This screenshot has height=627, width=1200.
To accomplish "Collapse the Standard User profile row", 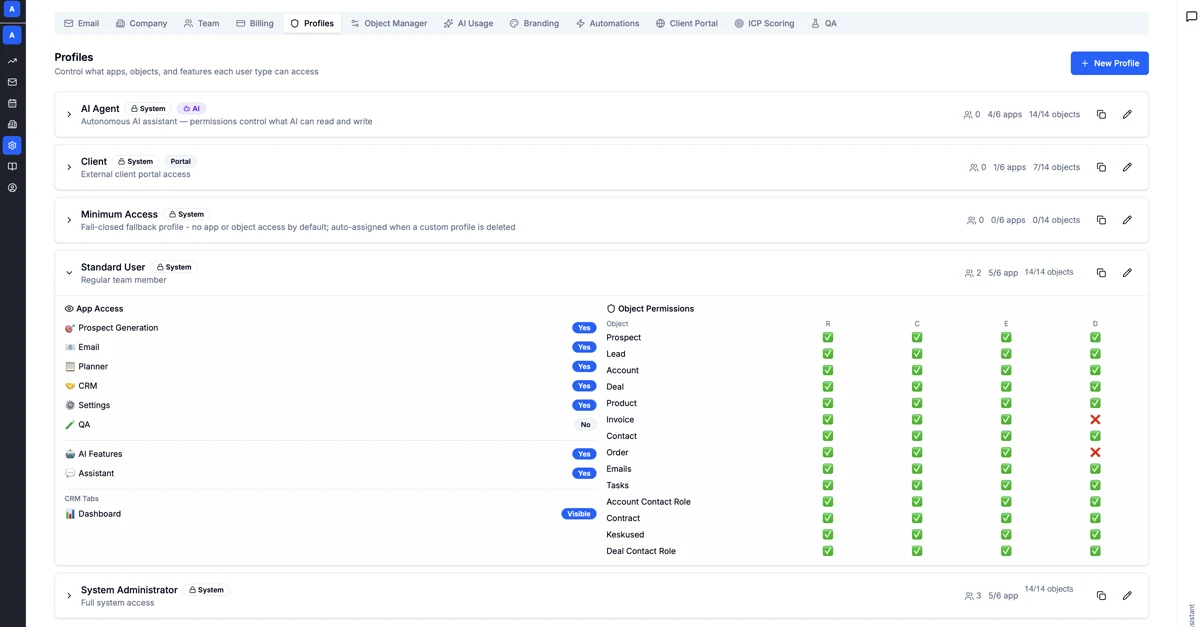I will 69,273.
